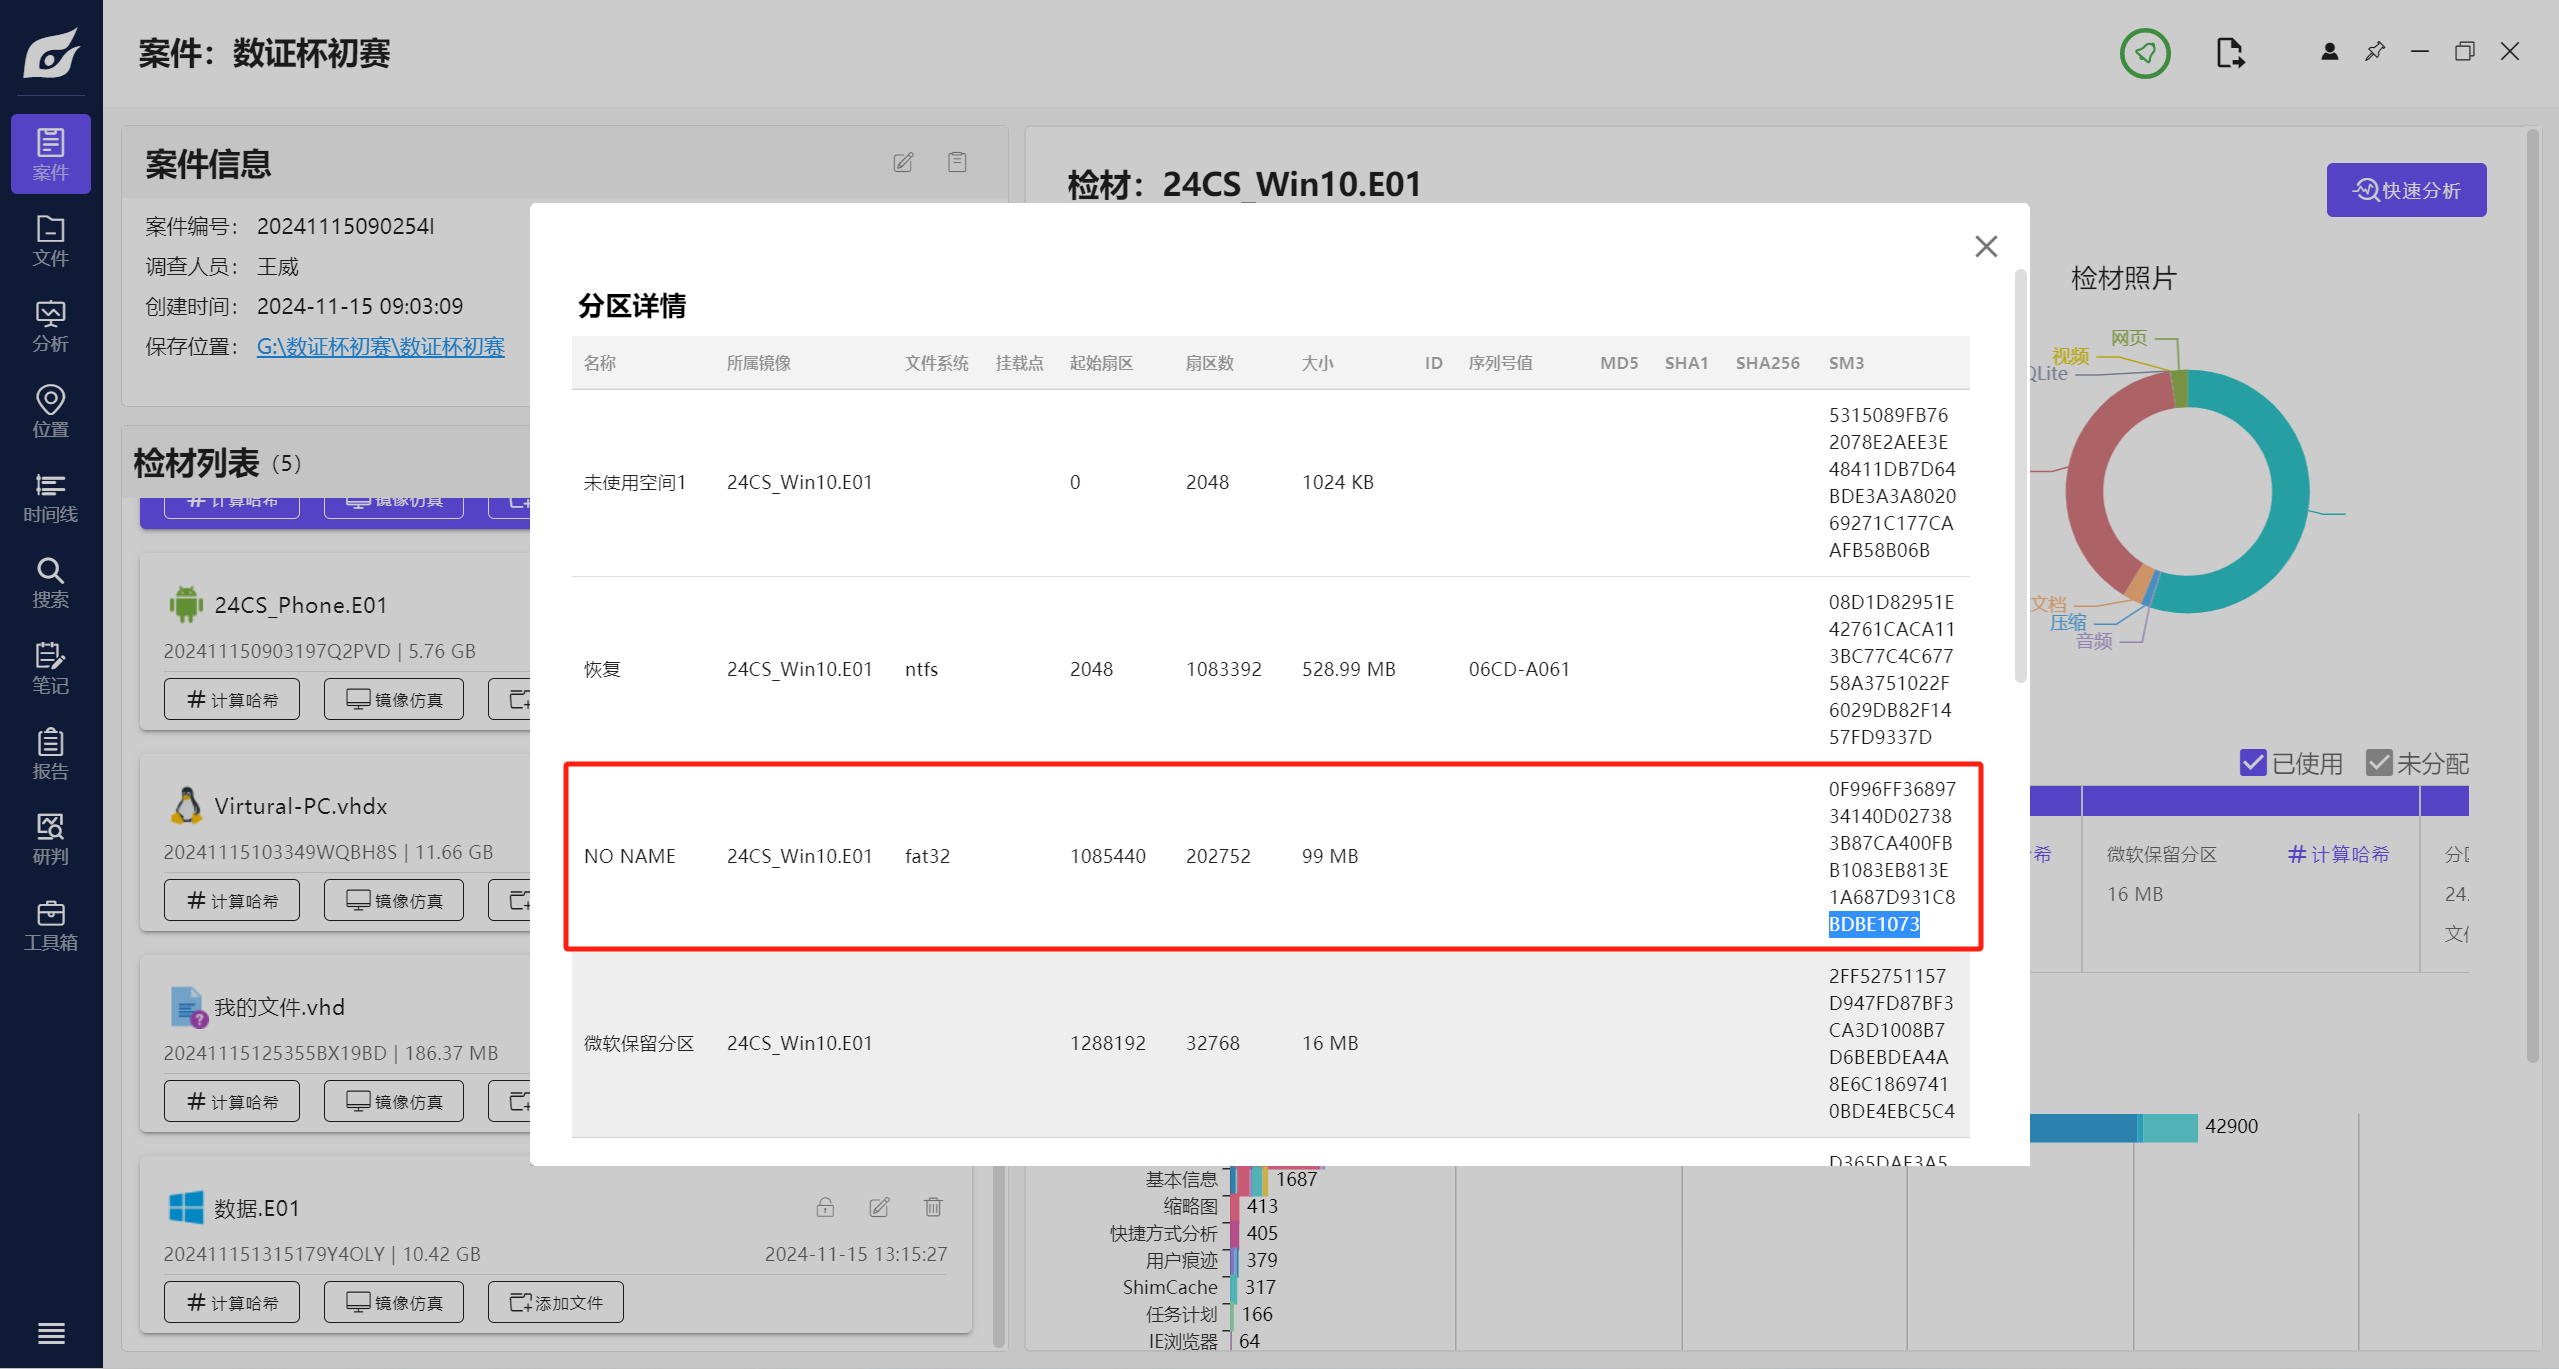Uncheck the 未分配 checkbox

click(2379, 763)
